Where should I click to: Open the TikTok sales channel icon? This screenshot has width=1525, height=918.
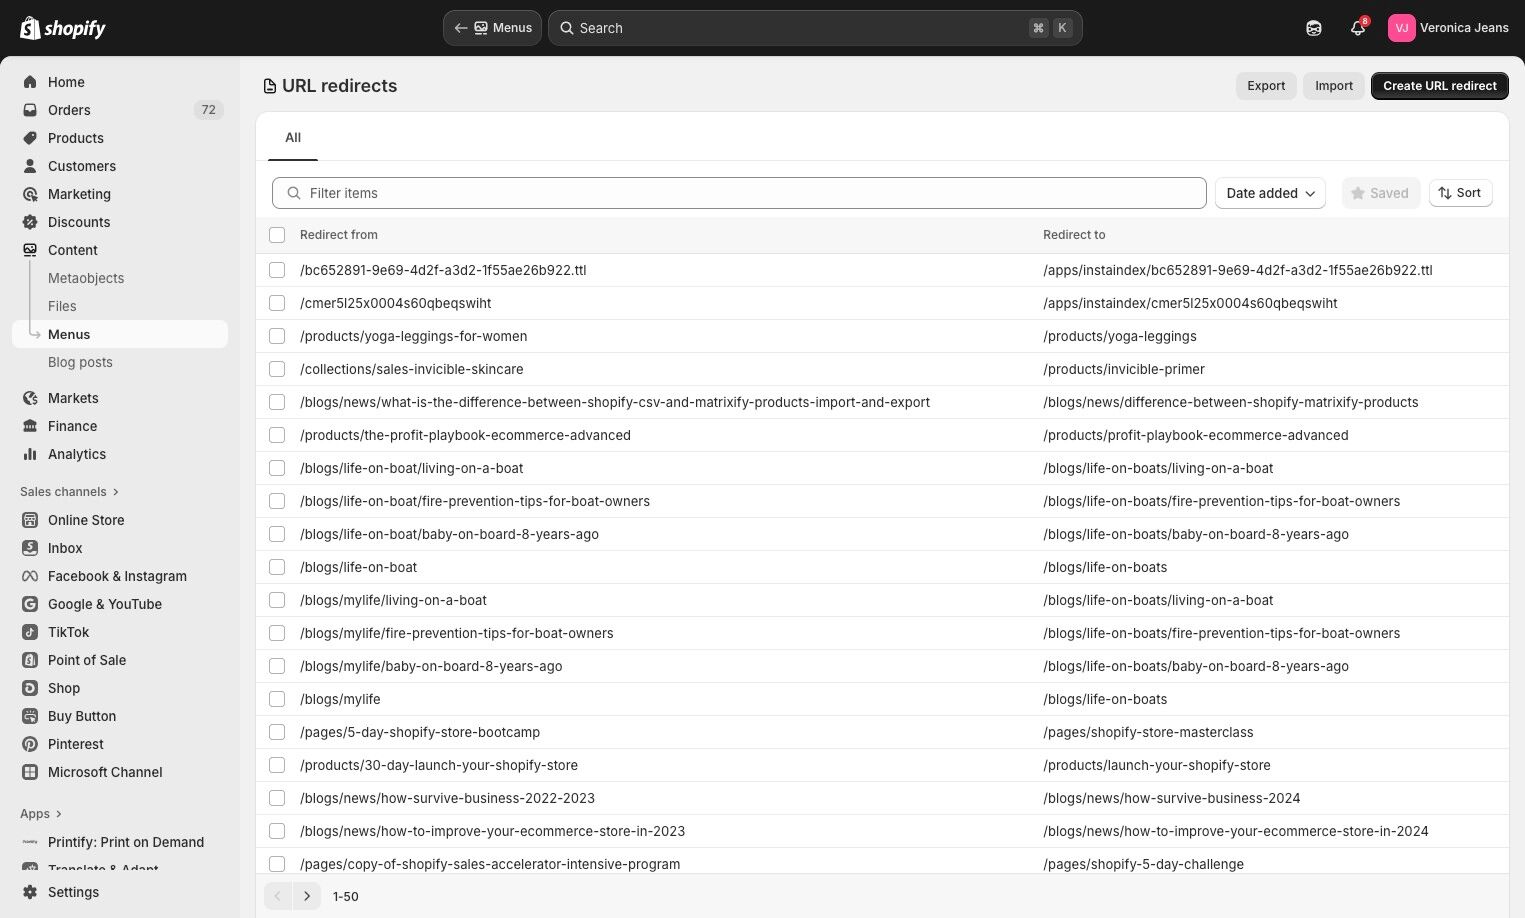click(x=30, y=632)
